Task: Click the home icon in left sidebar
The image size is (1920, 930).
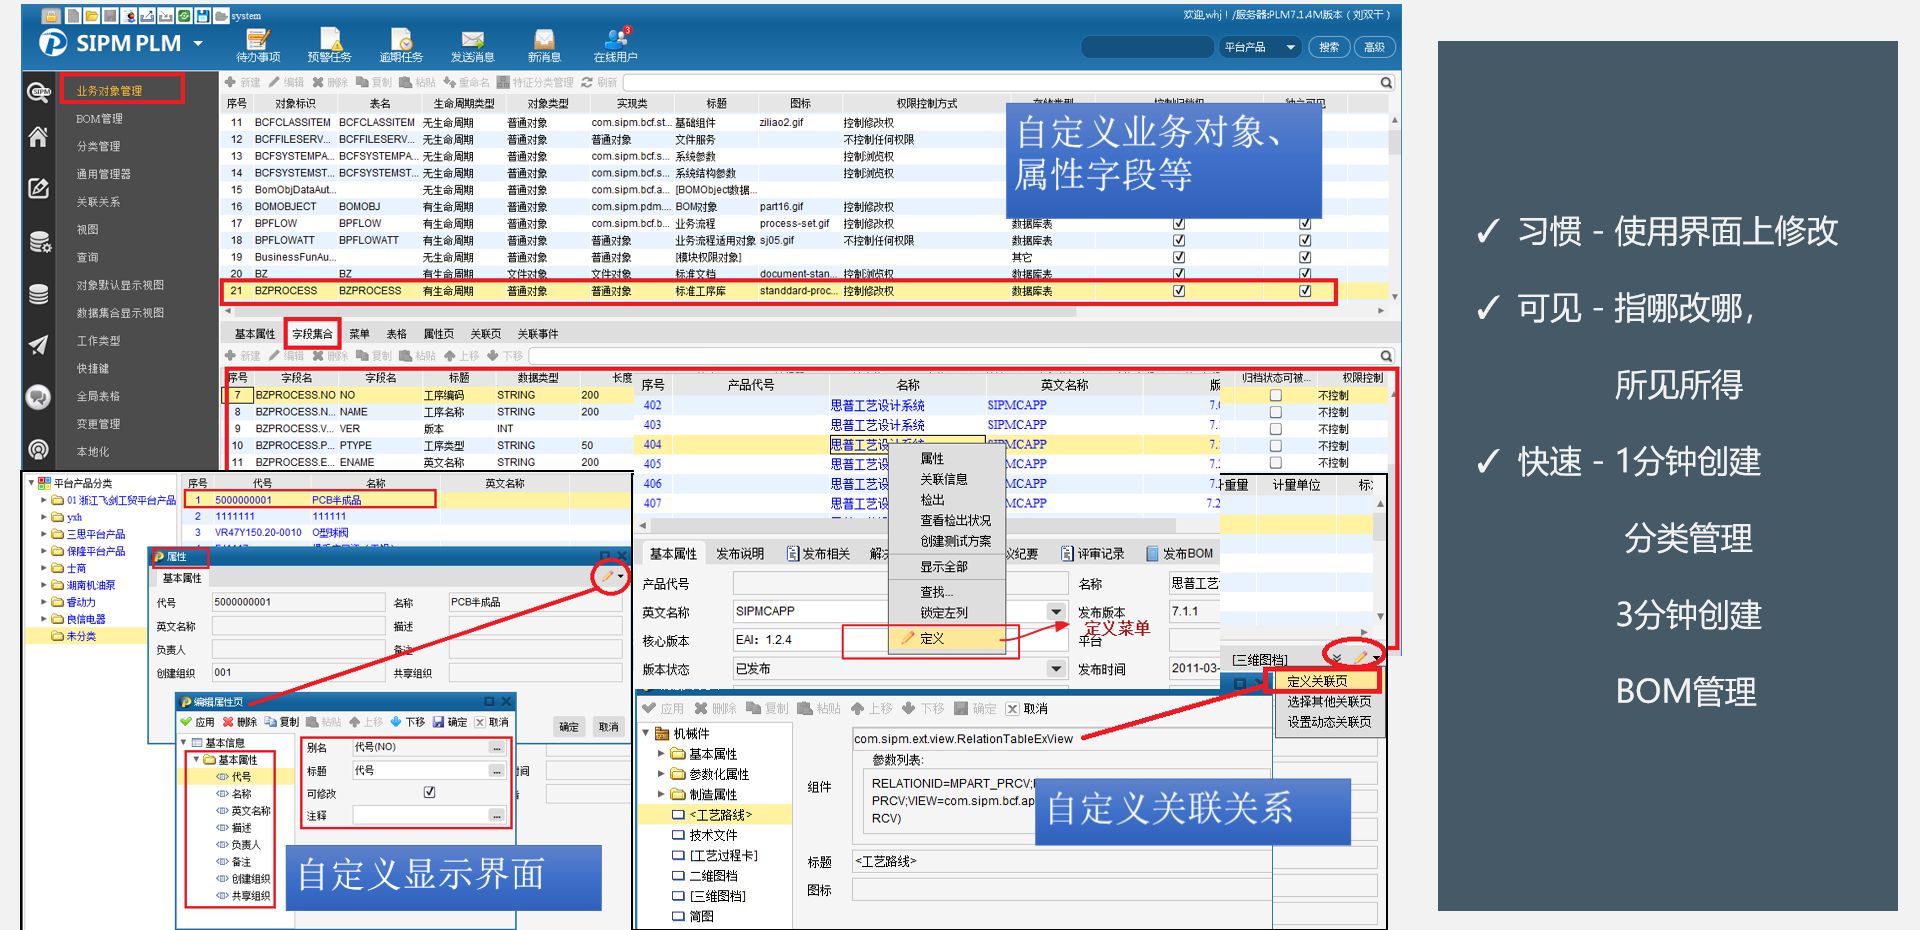Action: pos(38,137)
